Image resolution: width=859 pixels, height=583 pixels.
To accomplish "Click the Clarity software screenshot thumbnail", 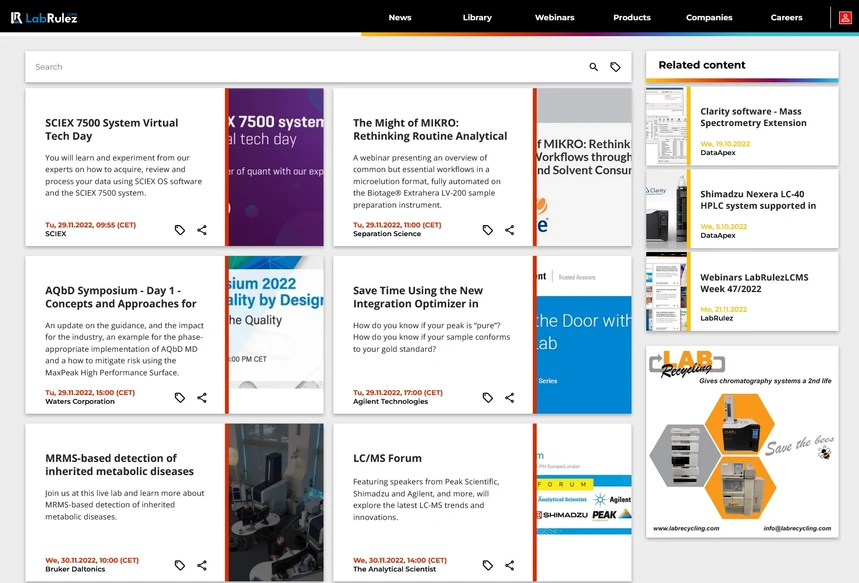I will 666,126.
